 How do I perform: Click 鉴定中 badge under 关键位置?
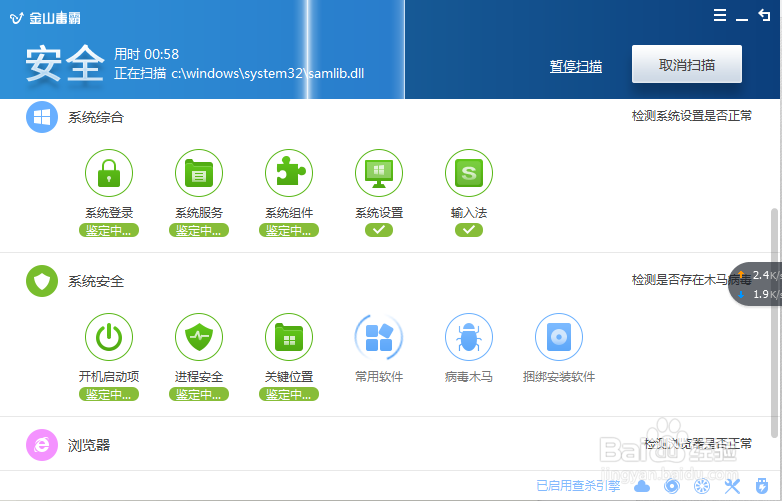[289, 394]
